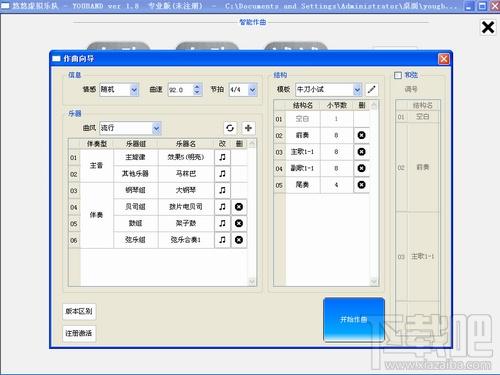
Task: Open the 曲风 music style dropdown
Action: (x=156, y=128)
